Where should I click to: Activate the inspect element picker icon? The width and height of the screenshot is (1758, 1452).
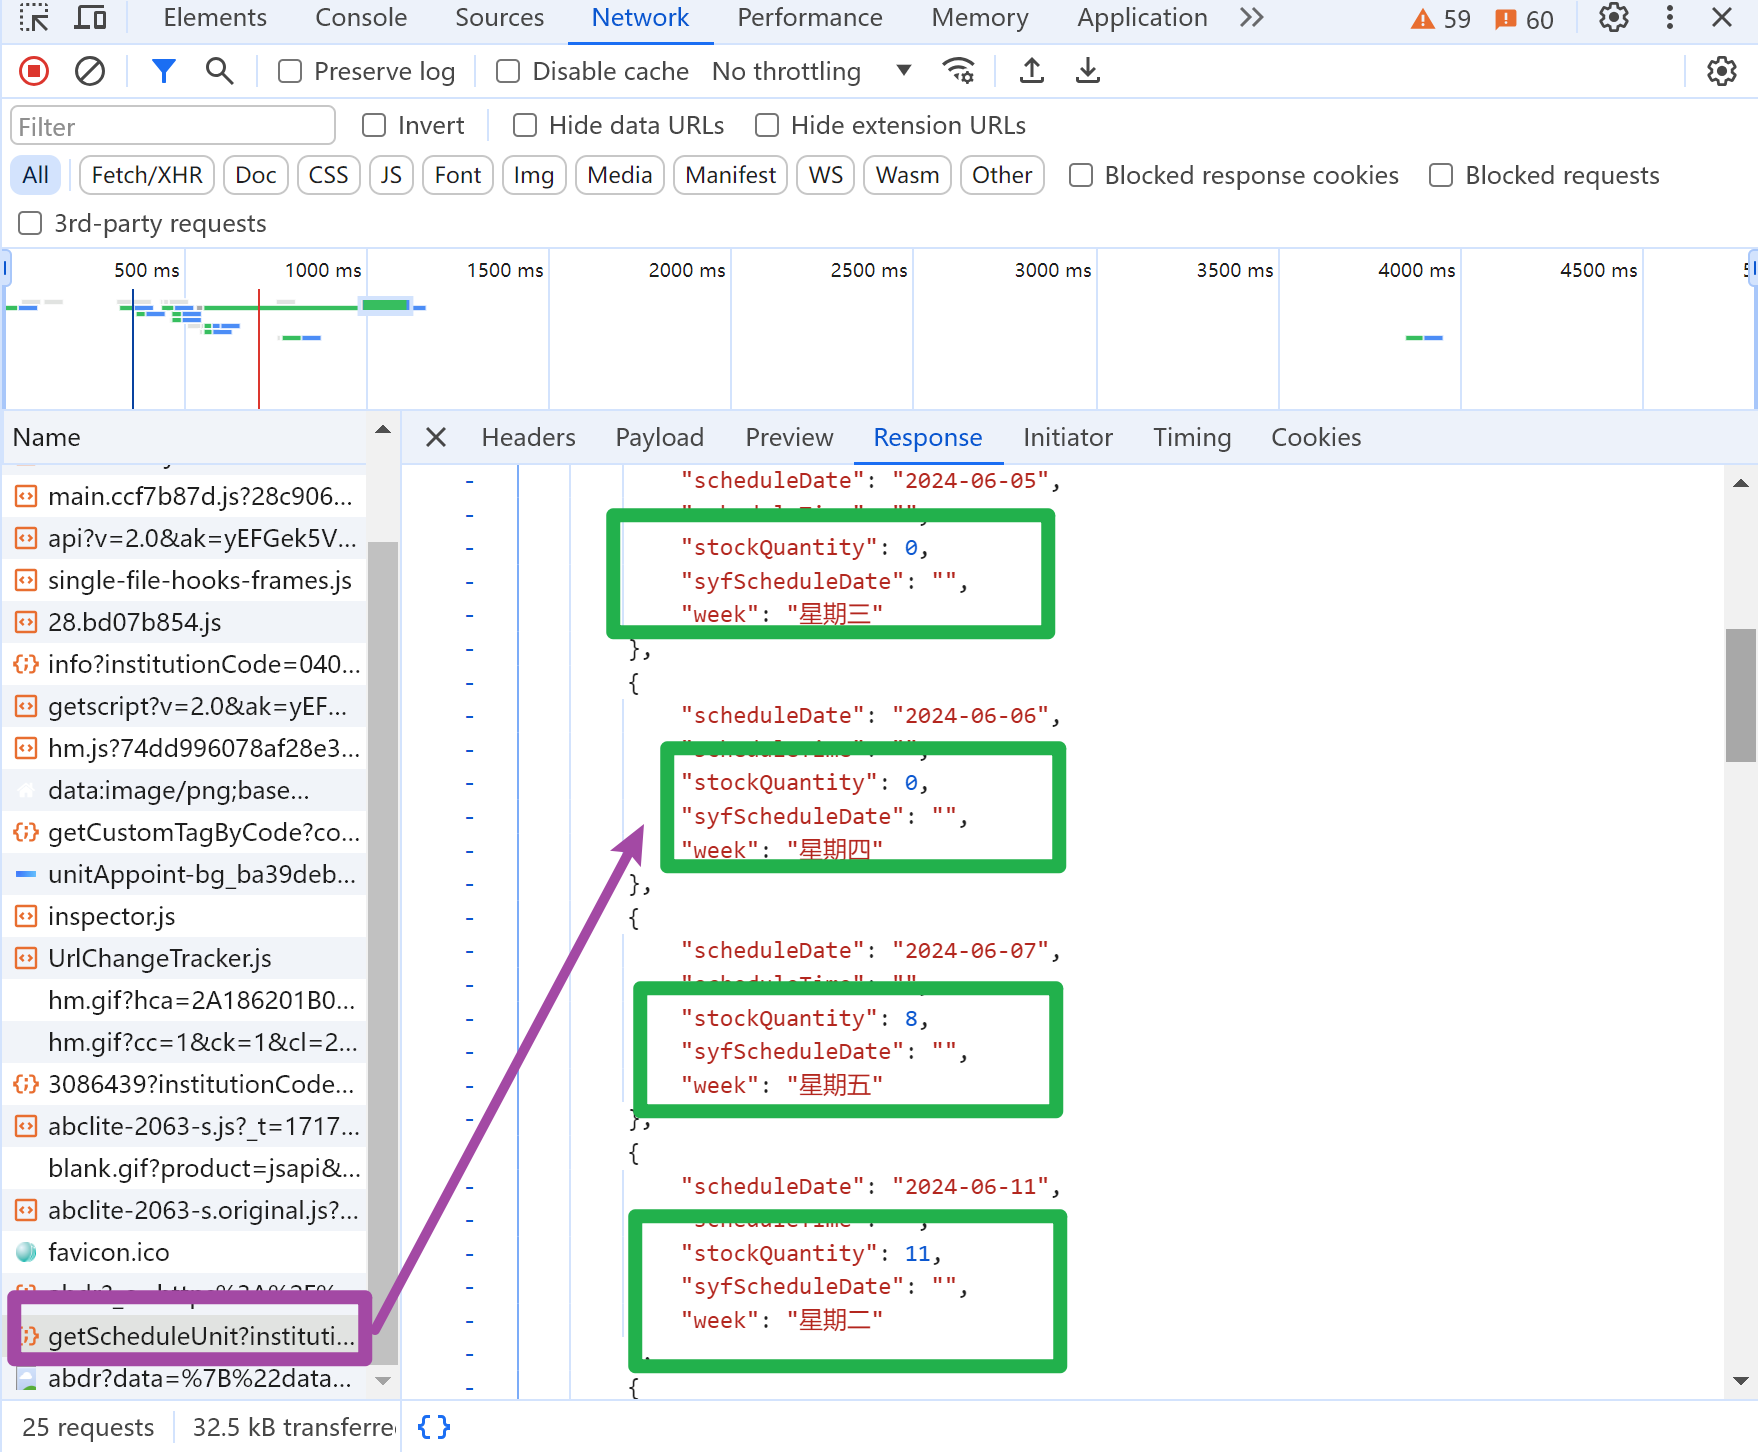34,18
